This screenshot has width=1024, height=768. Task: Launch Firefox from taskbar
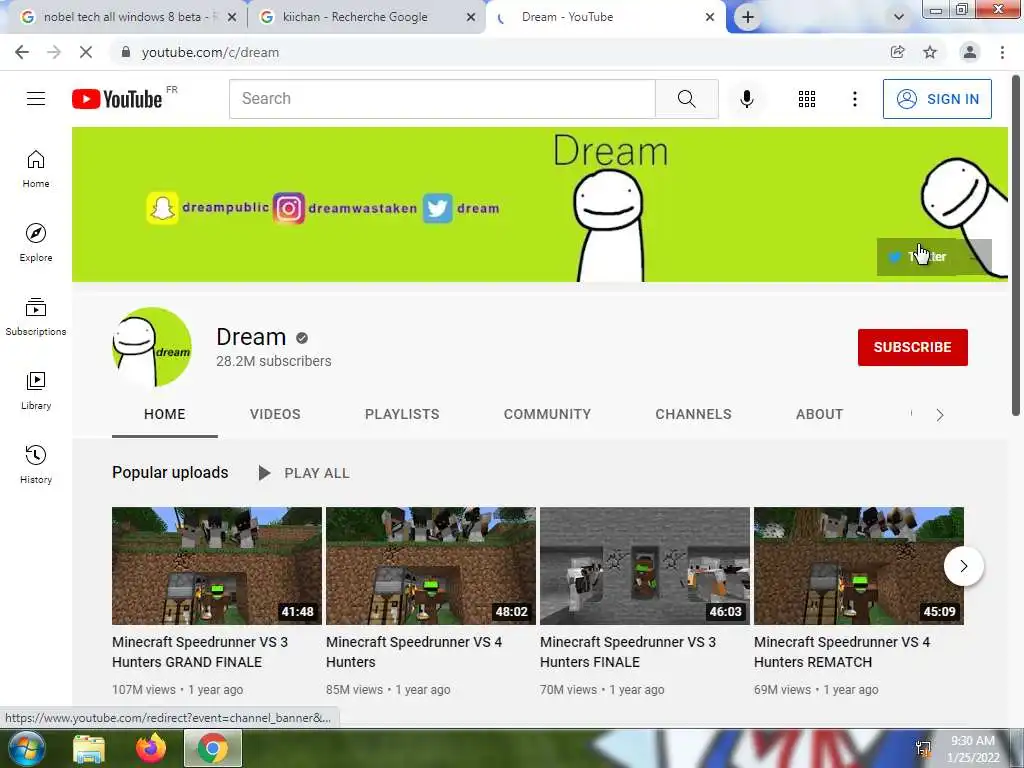(x=151, y=748)
